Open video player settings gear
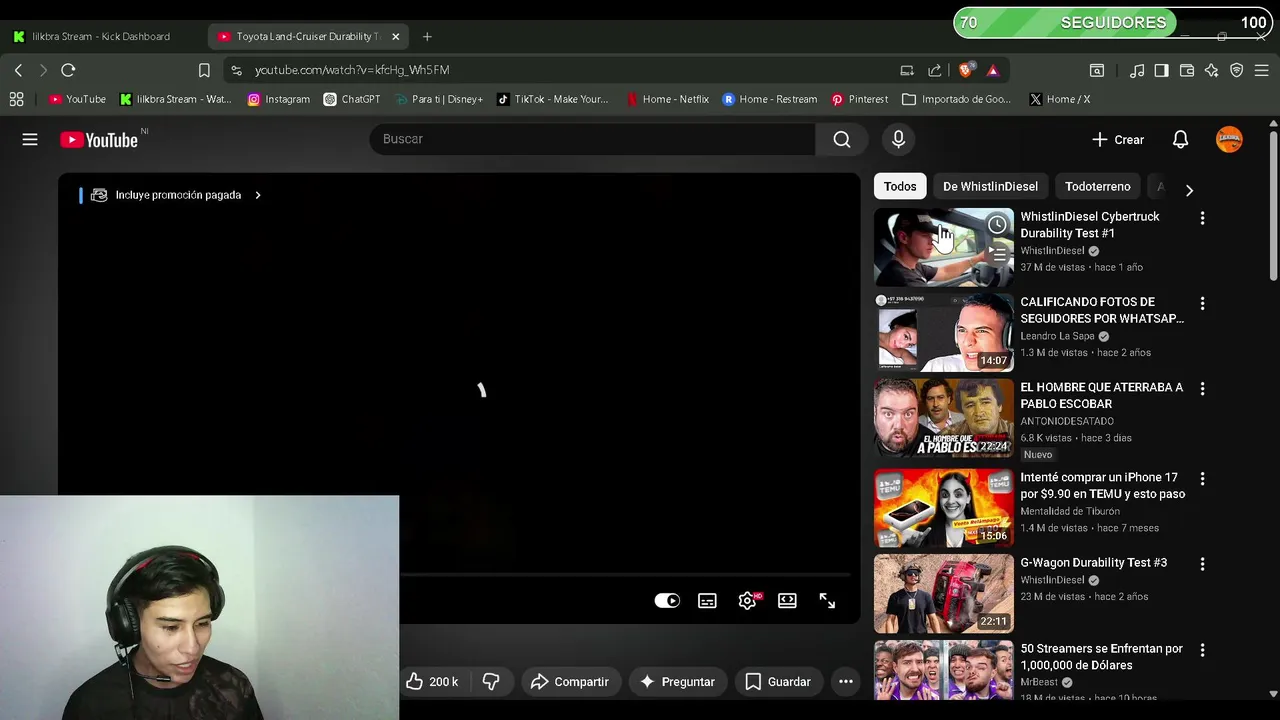 747,601
